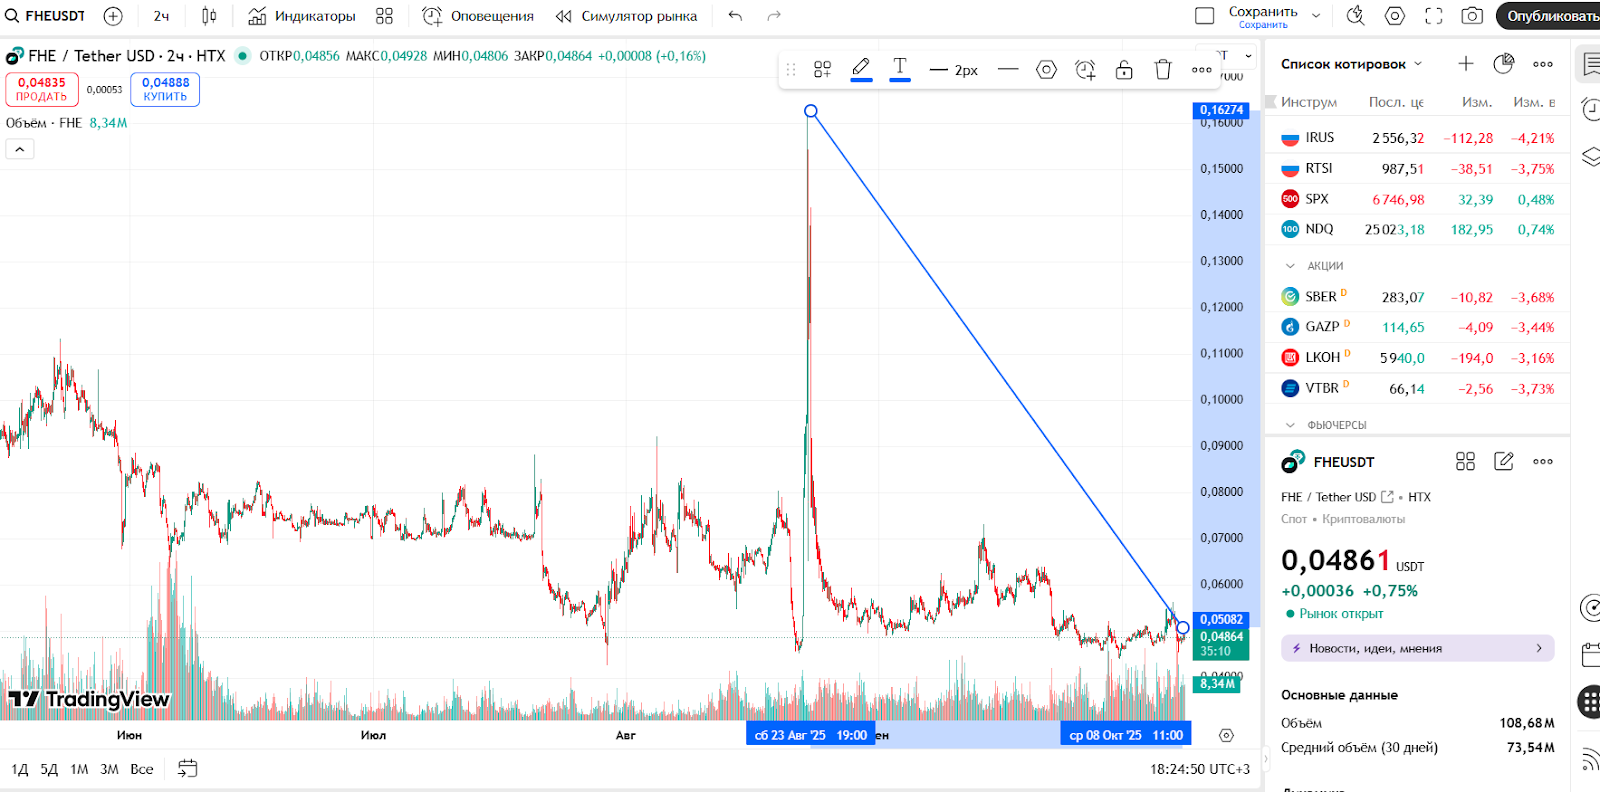Collapse the indicator legend with the caret button
The width and height of the screenshot is (1600, 792).
pos(20,149)
